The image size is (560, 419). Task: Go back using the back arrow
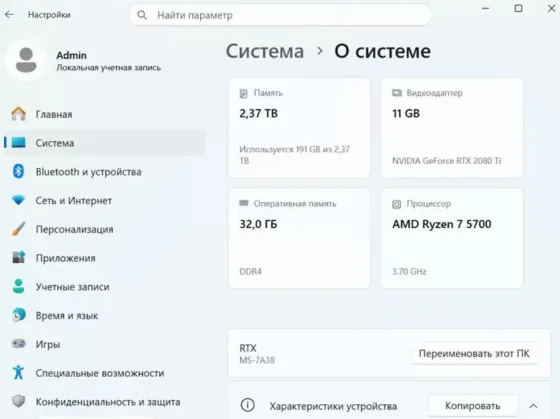pyautogui.click(x=9, y=15)
